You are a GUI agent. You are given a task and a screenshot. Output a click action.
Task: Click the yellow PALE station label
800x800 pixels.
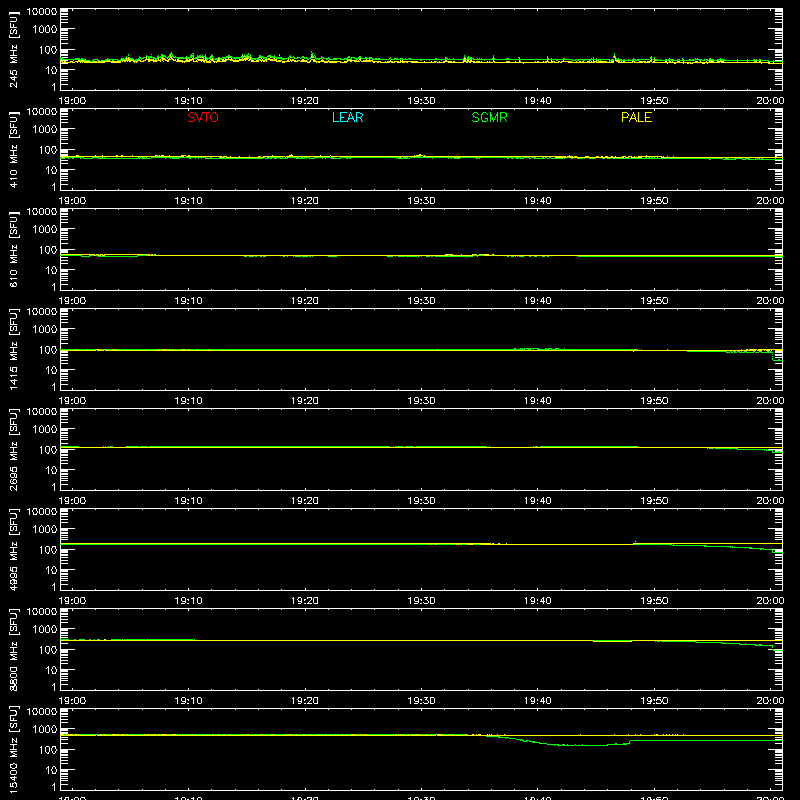coord(636,117)
